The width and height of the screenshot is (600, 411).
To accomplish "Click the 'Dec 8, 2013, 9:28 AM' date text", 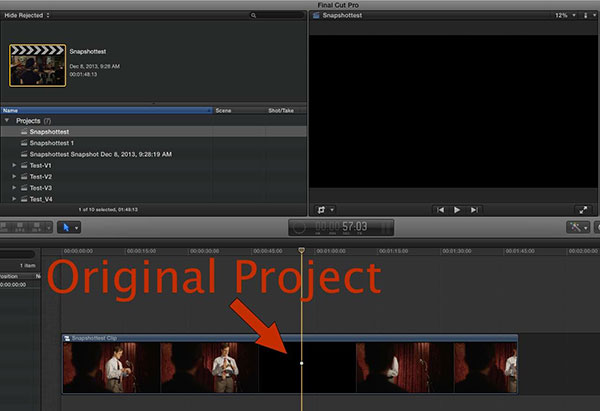I will 95,66.
